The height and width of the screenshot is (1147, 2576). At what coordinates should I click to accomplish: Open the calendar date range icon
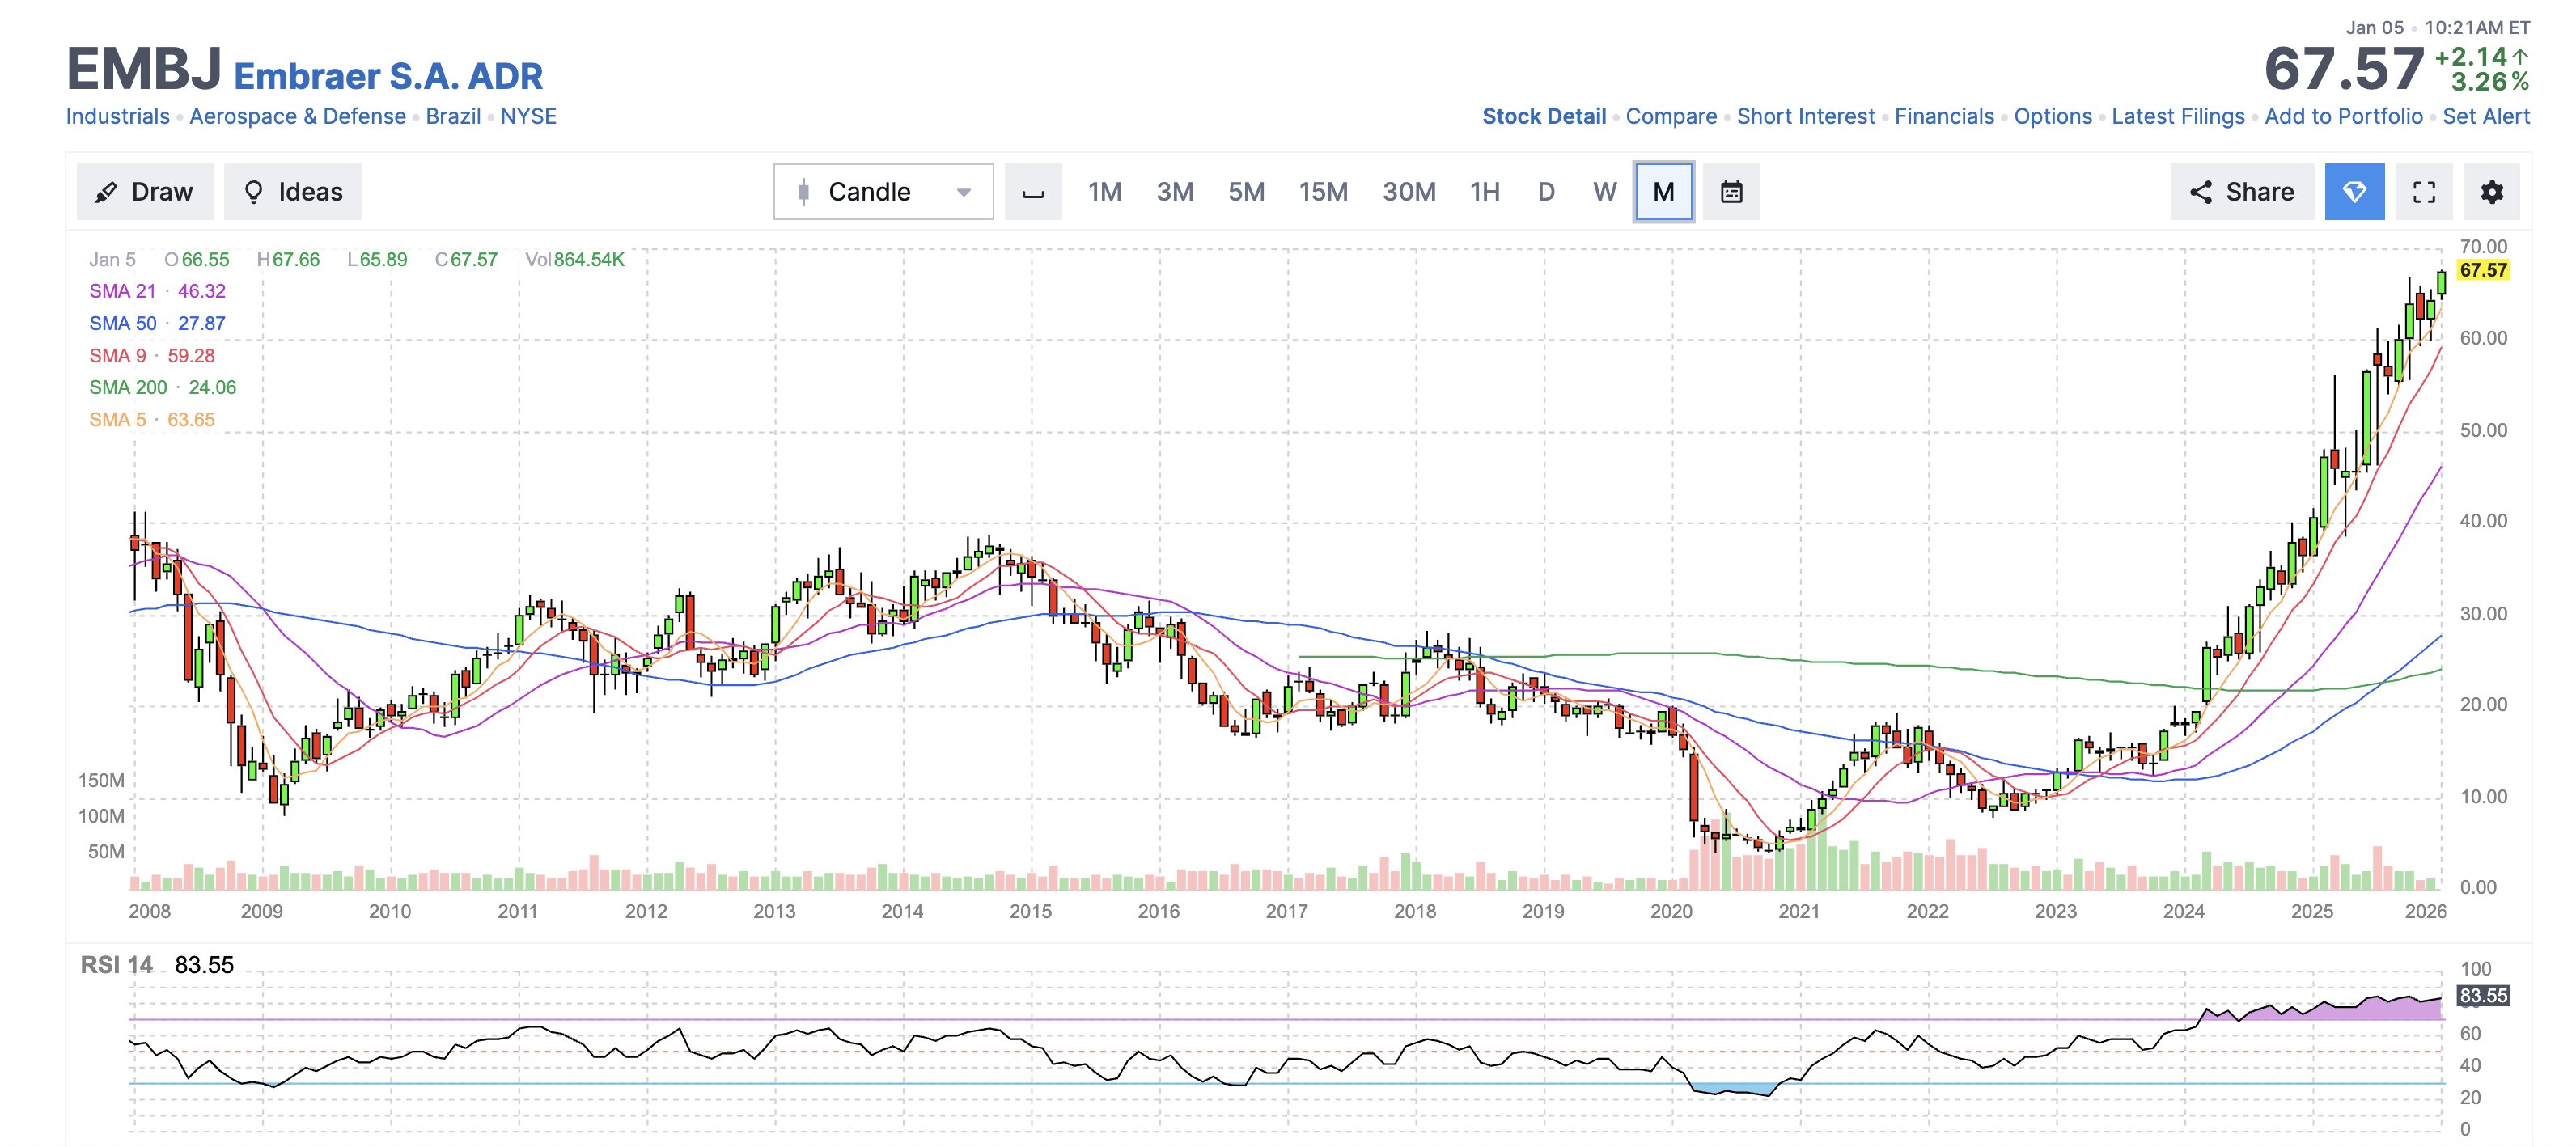(1731, 192)
